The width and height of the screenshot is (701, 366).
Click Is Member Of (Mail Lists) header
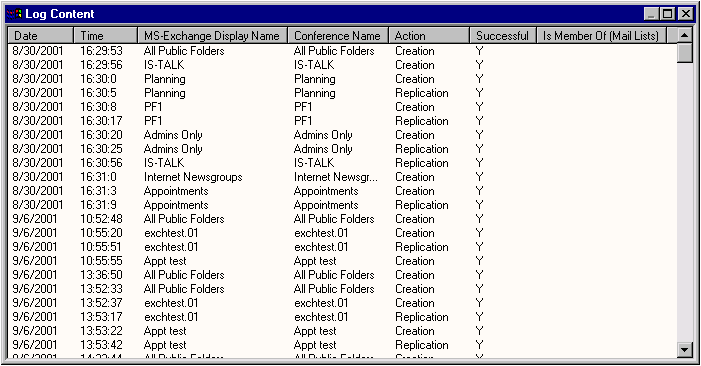point(601,35)
